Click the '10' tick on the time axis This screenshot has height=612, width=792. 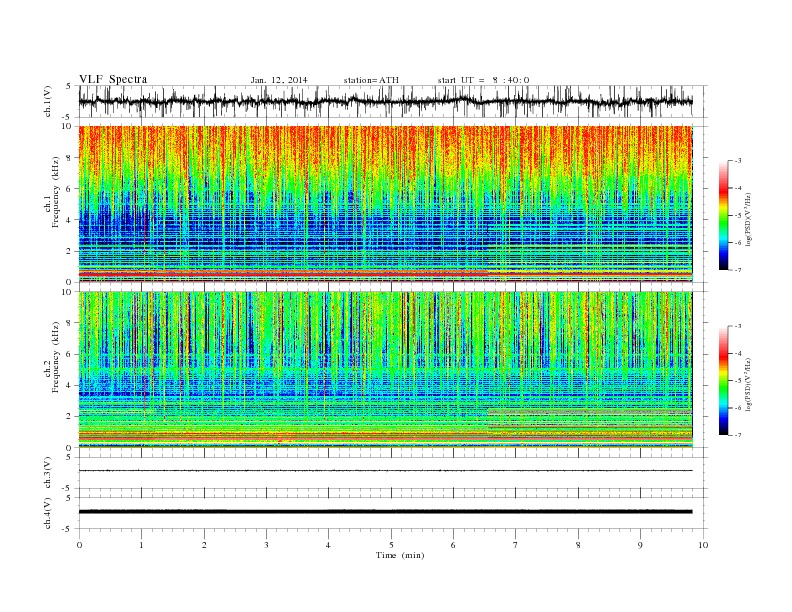click(703, 545)
